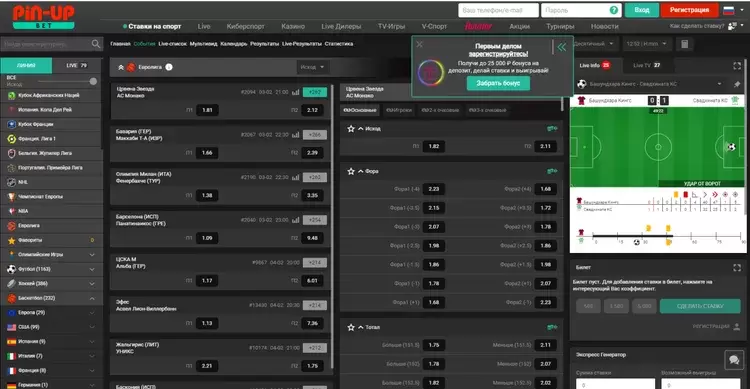Open the calculator icon near time format

pyautogui.click(x=684, y=44)
